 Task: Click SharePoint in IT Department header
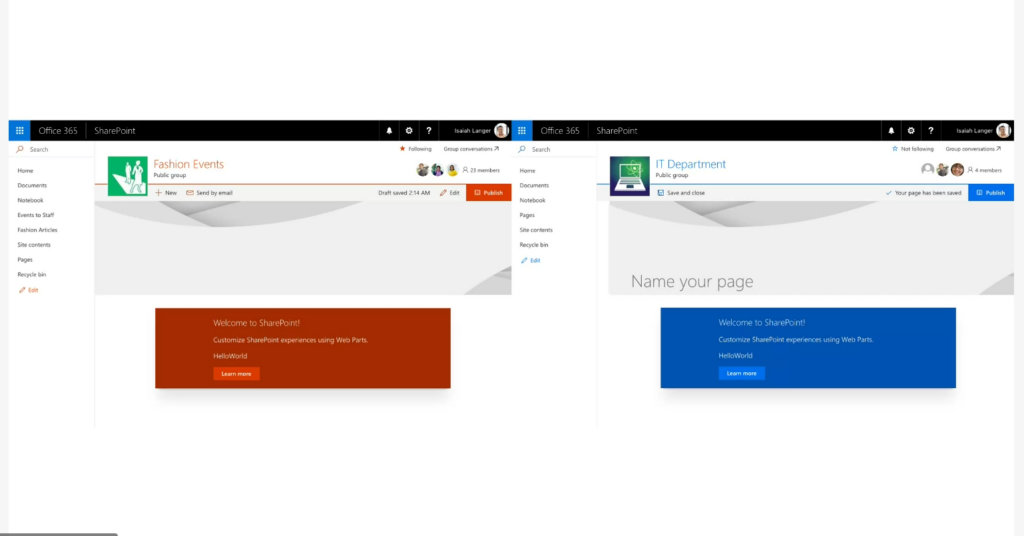tap(617, 131)
